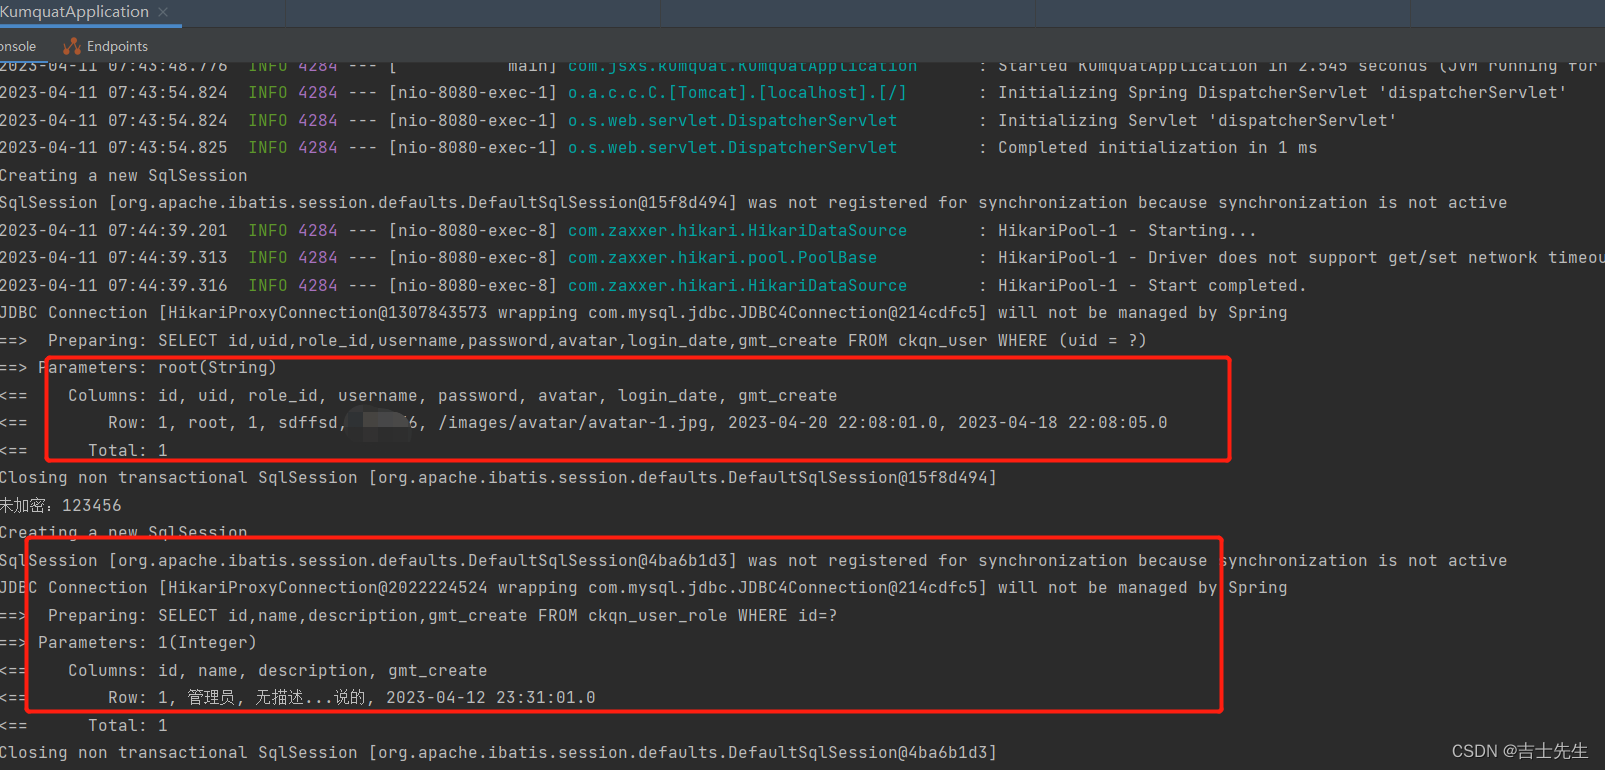Click the SELECT ... FROM ckqn_user WHERE uid statement
This screenshot has height=770, width=1605.
tap(652, 340)
